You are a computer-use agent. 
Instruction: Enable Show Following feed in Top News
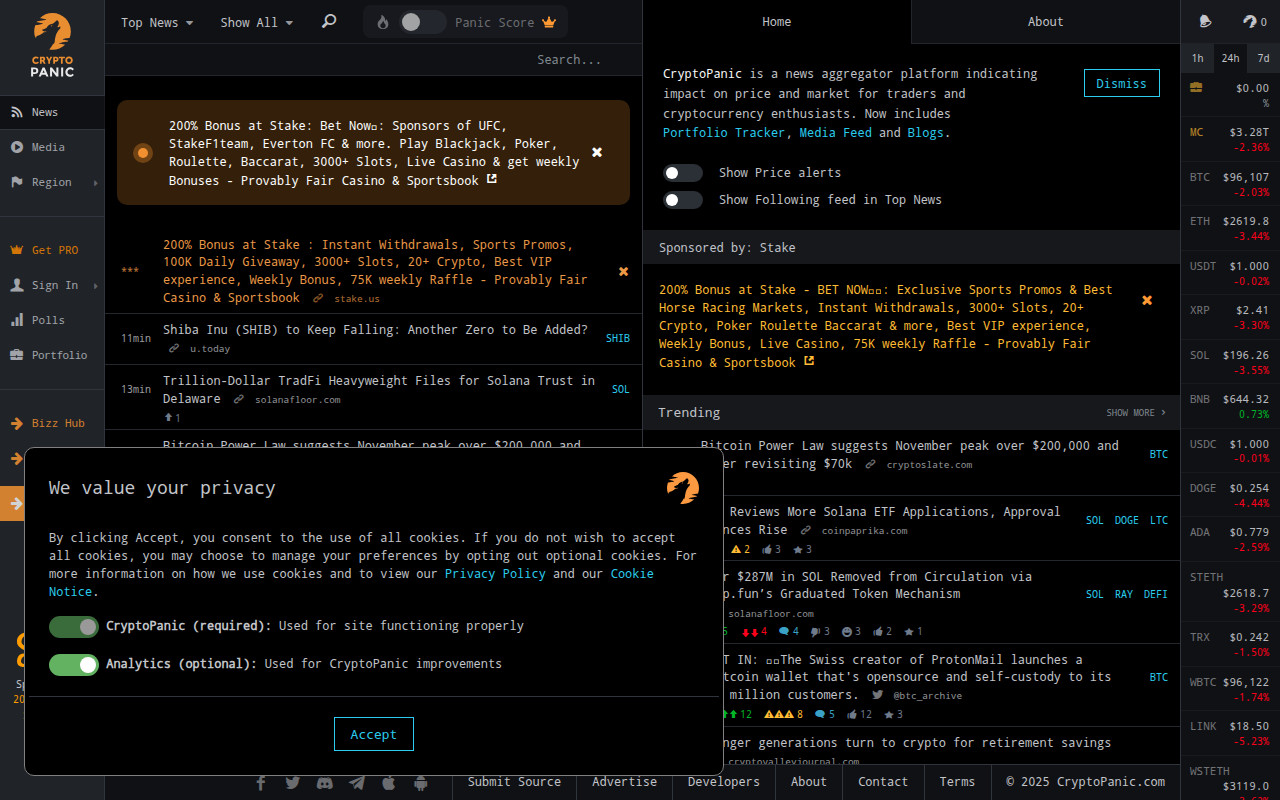pos(683,200)
